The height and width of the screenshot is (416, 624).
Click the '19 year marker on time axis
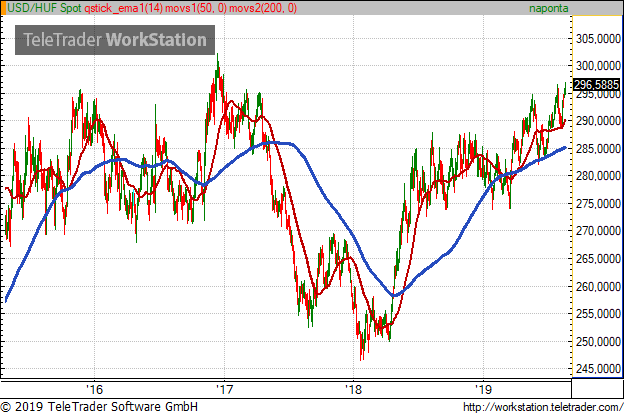coord(484,389)
